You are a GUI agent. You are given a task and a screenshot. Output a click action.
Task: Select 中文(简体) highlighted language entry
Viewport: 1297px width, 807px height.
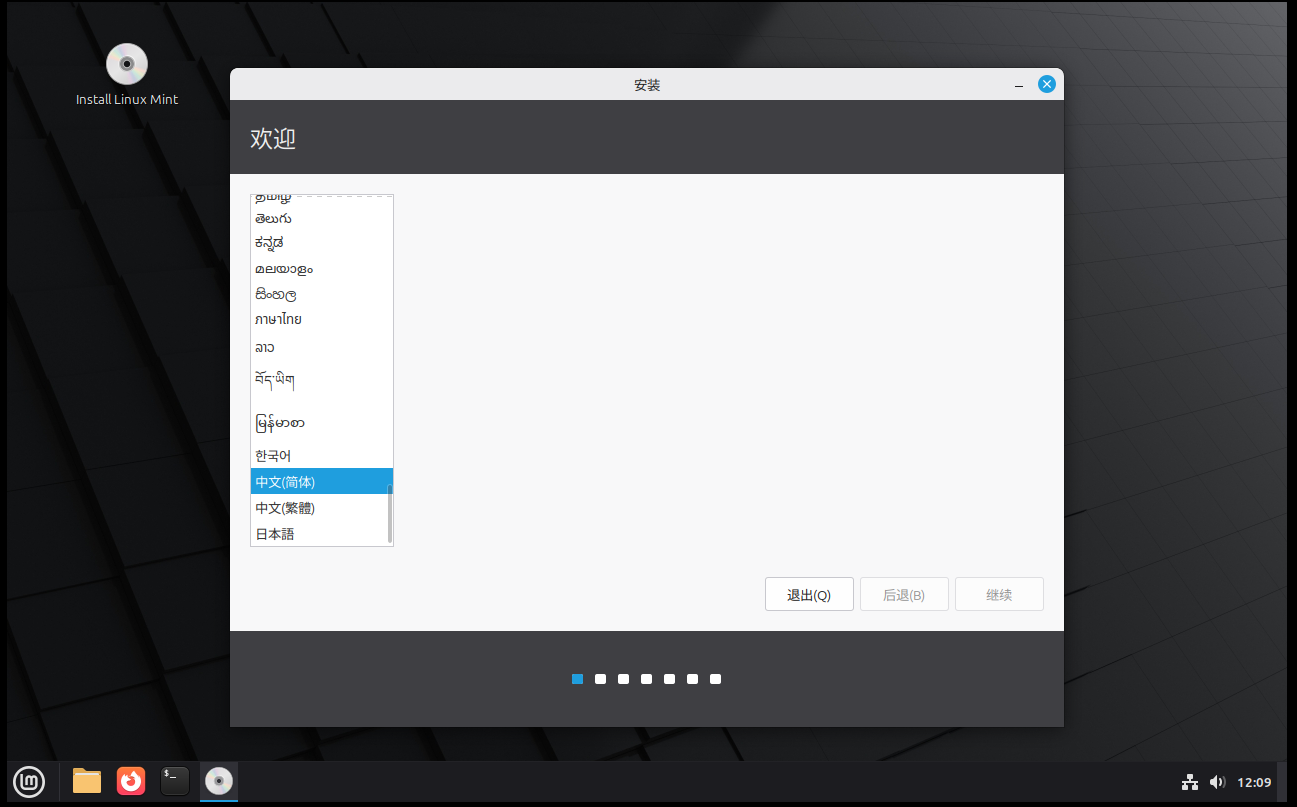pos(285,482)
